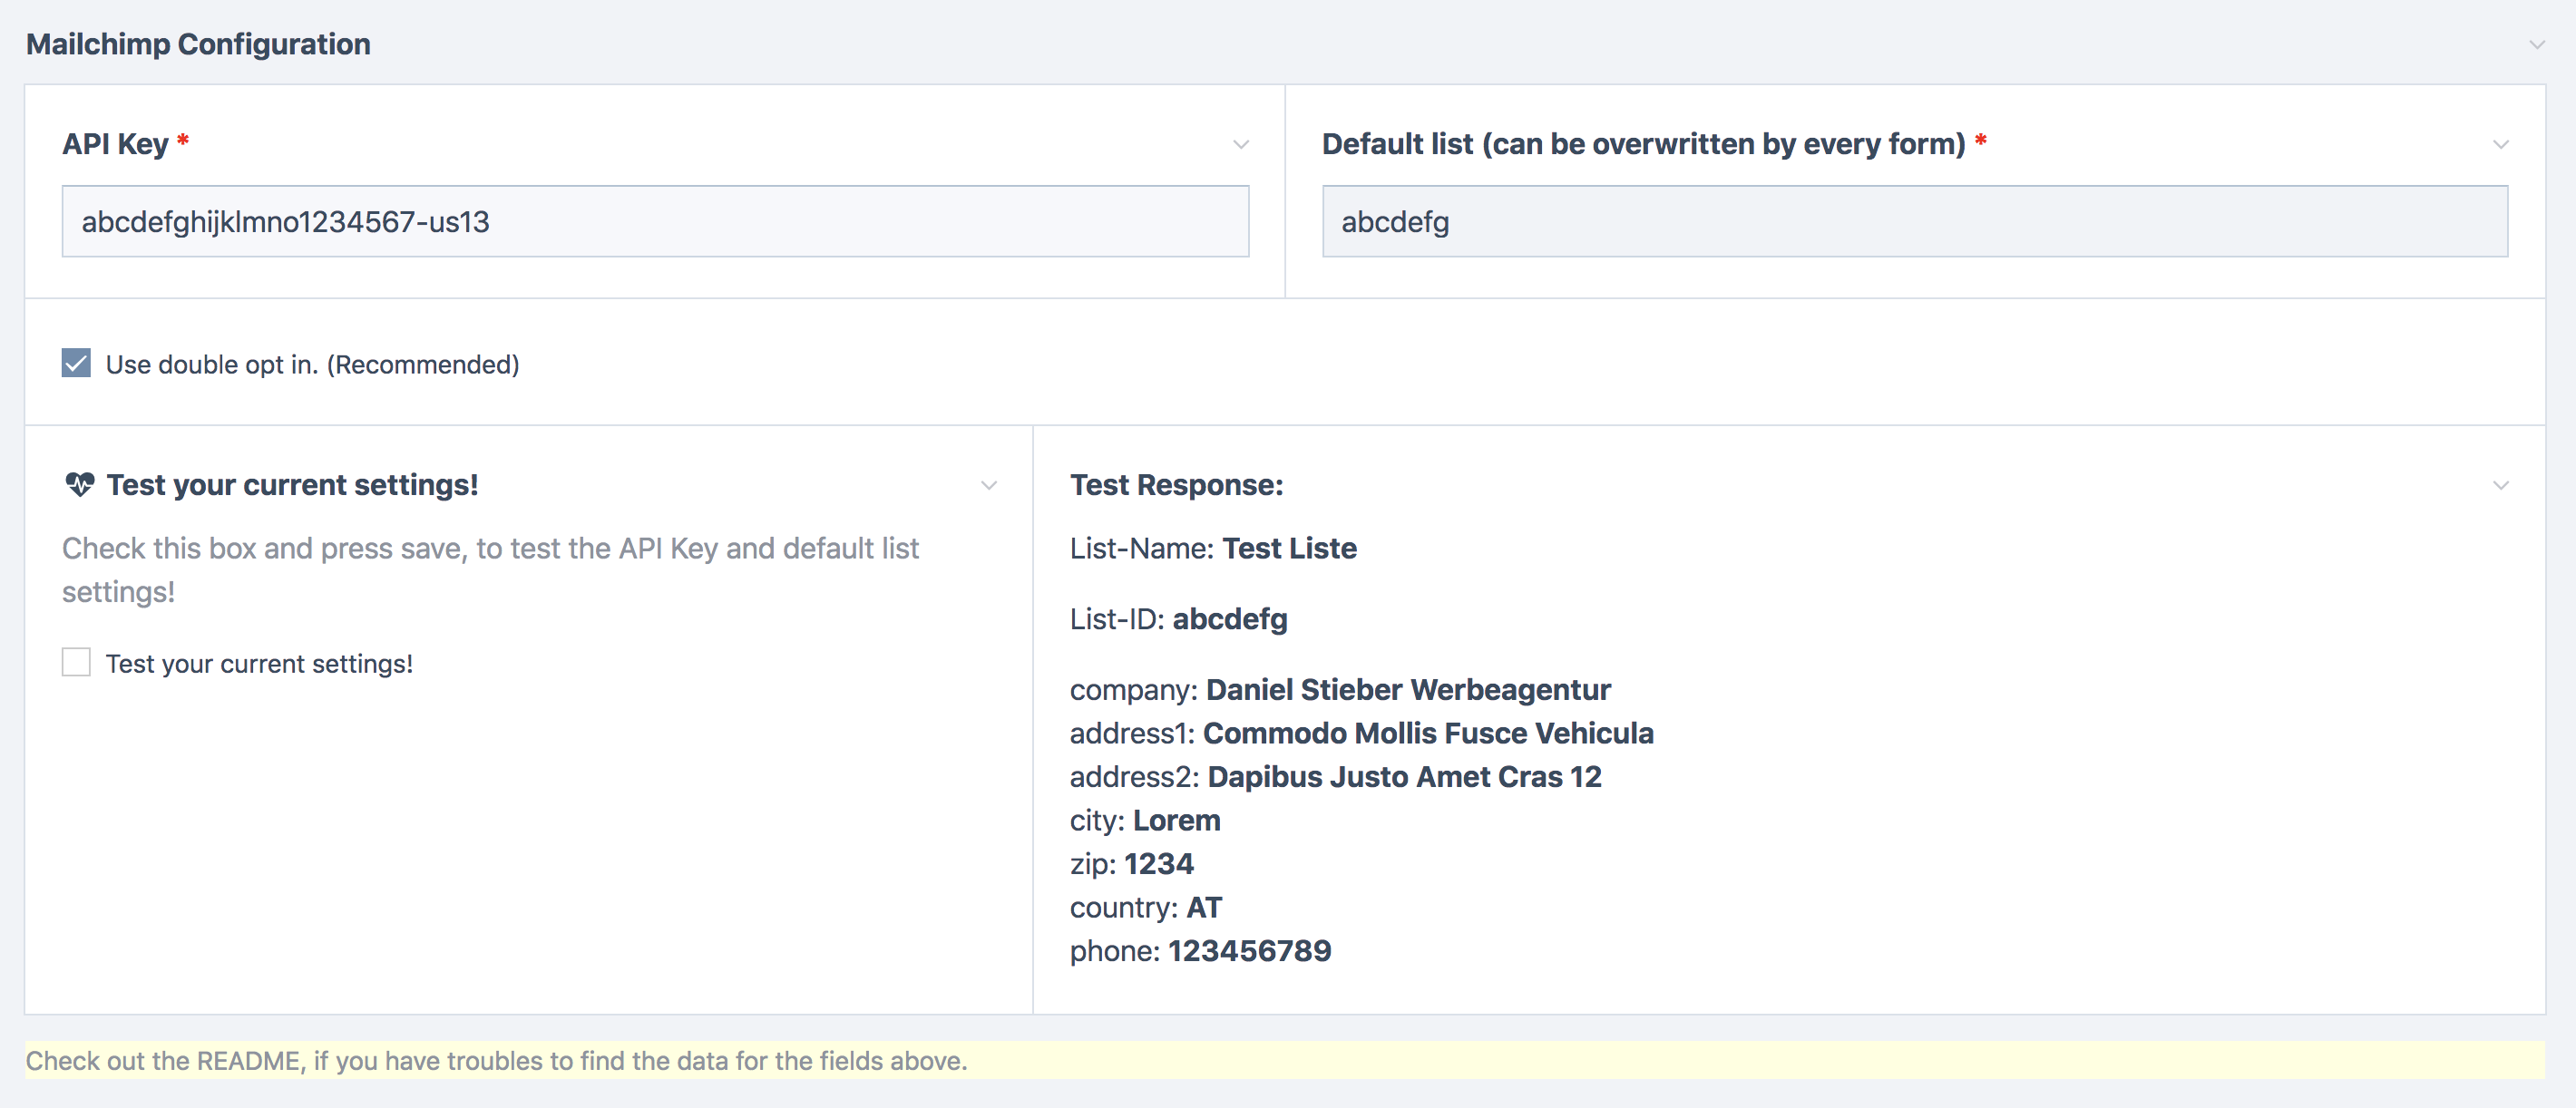Click the Test Liste list name value
Viewport: 2576px width, 1108px height.
tap(1289, 548)
